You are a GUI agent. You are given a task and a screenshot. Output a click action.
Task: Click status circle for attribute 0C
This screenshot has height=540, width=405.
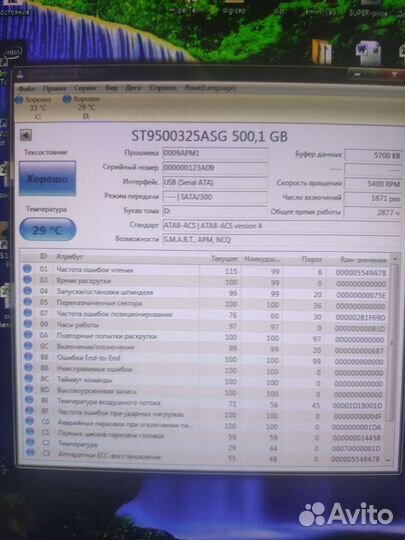coord(28,345)
